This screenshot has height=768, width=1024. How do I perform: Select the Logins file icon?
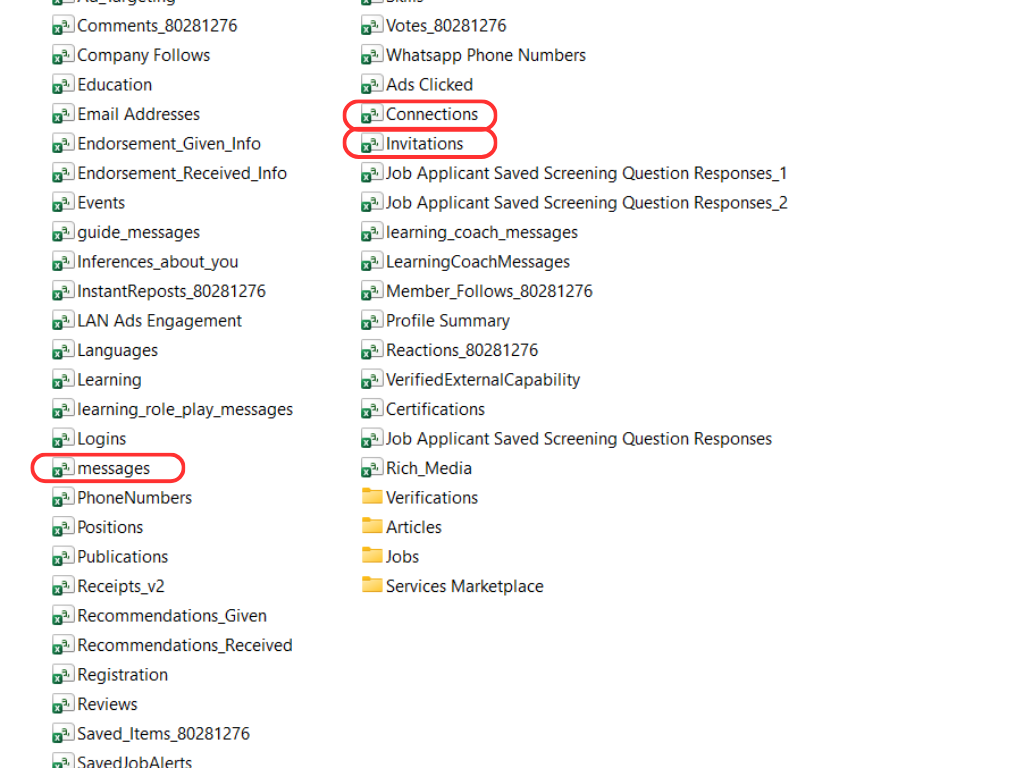click(63, 439)
